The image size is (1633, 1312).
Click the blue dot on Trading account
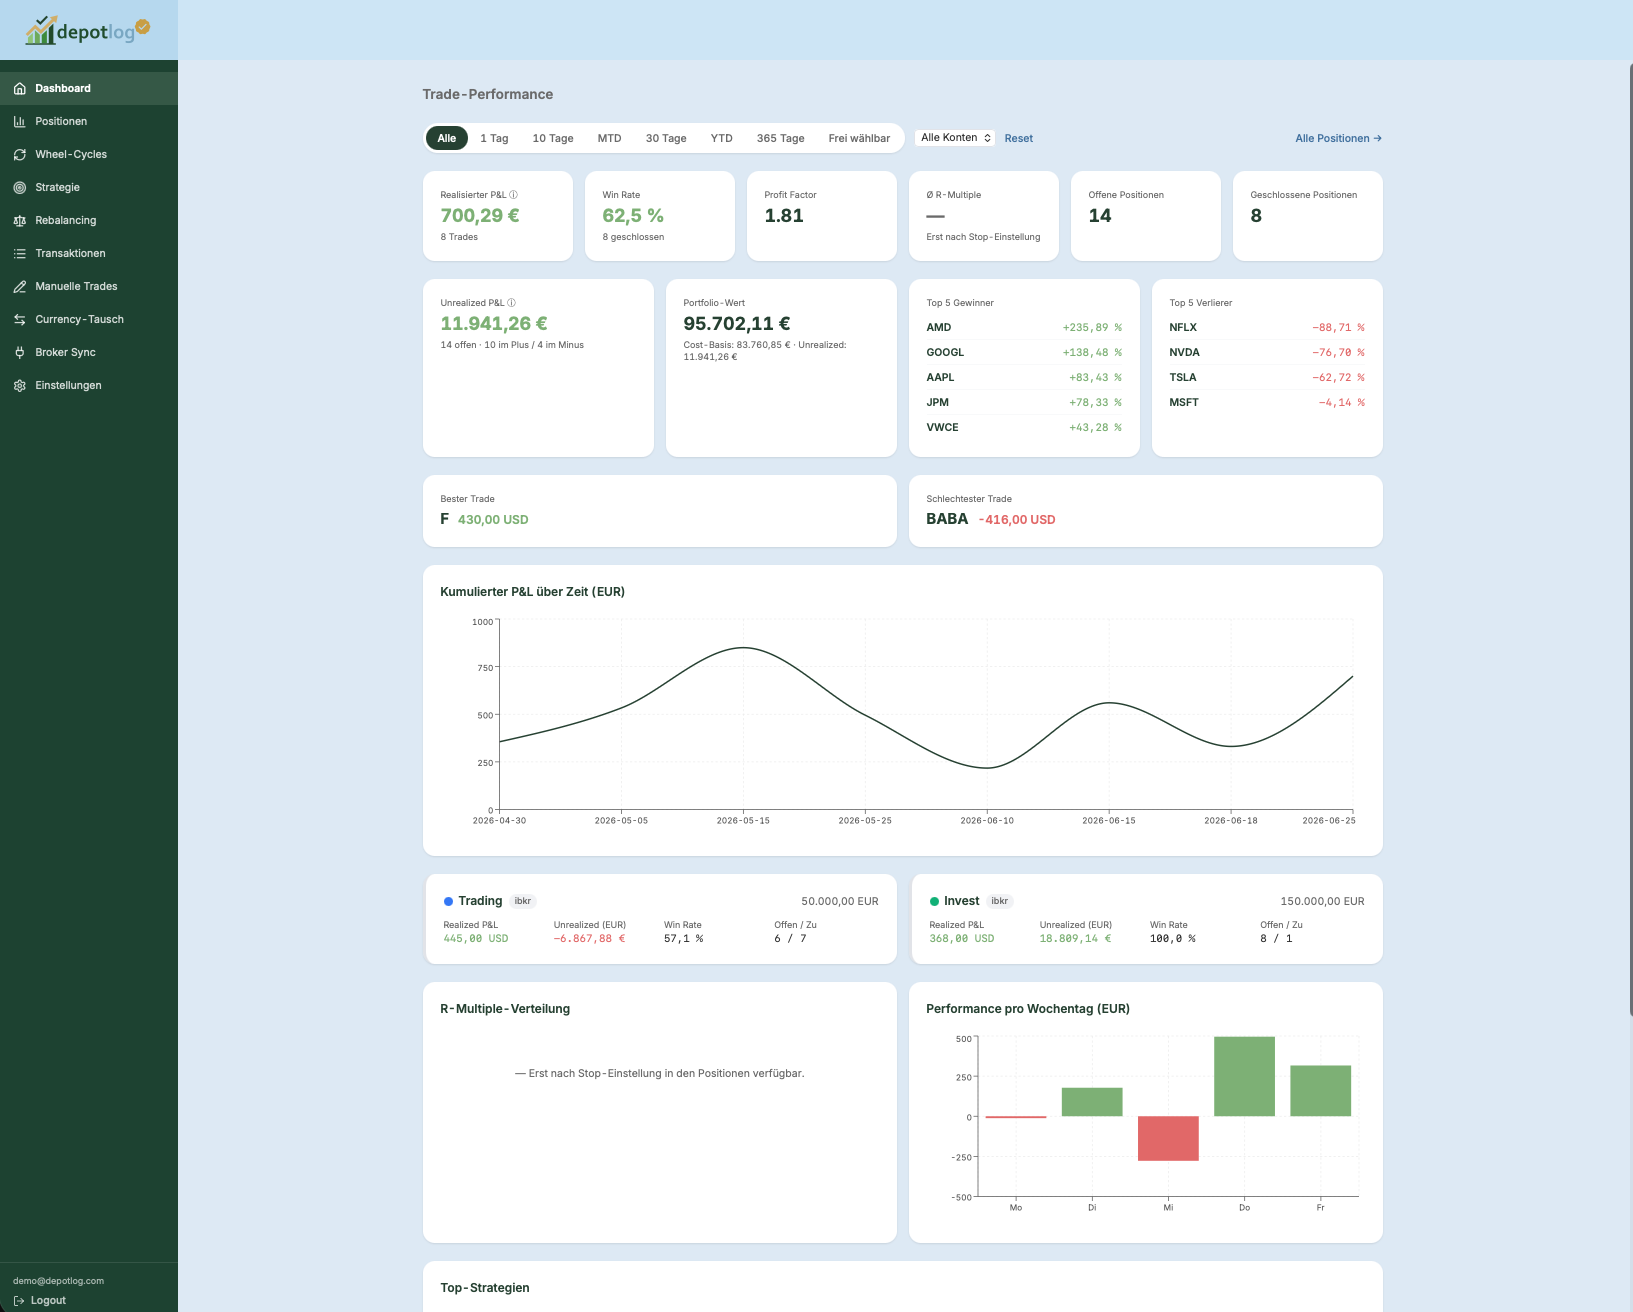[x=448, y=901]
